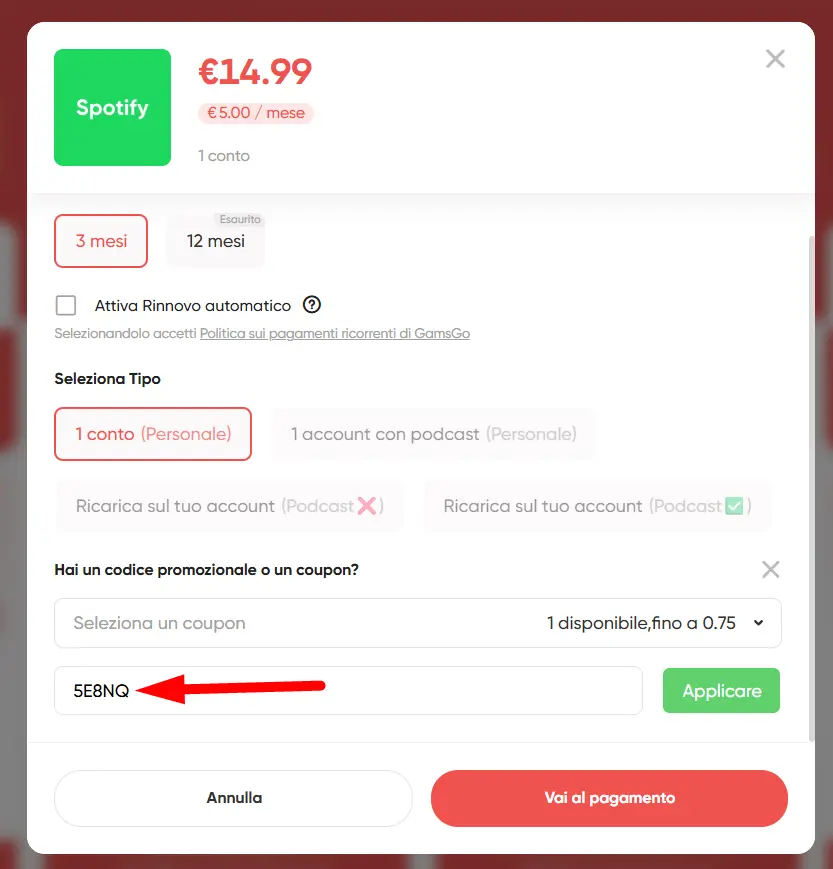
Task: Open the help tooltip beside Rinnovo automatico
Action: tap(312, 305)
